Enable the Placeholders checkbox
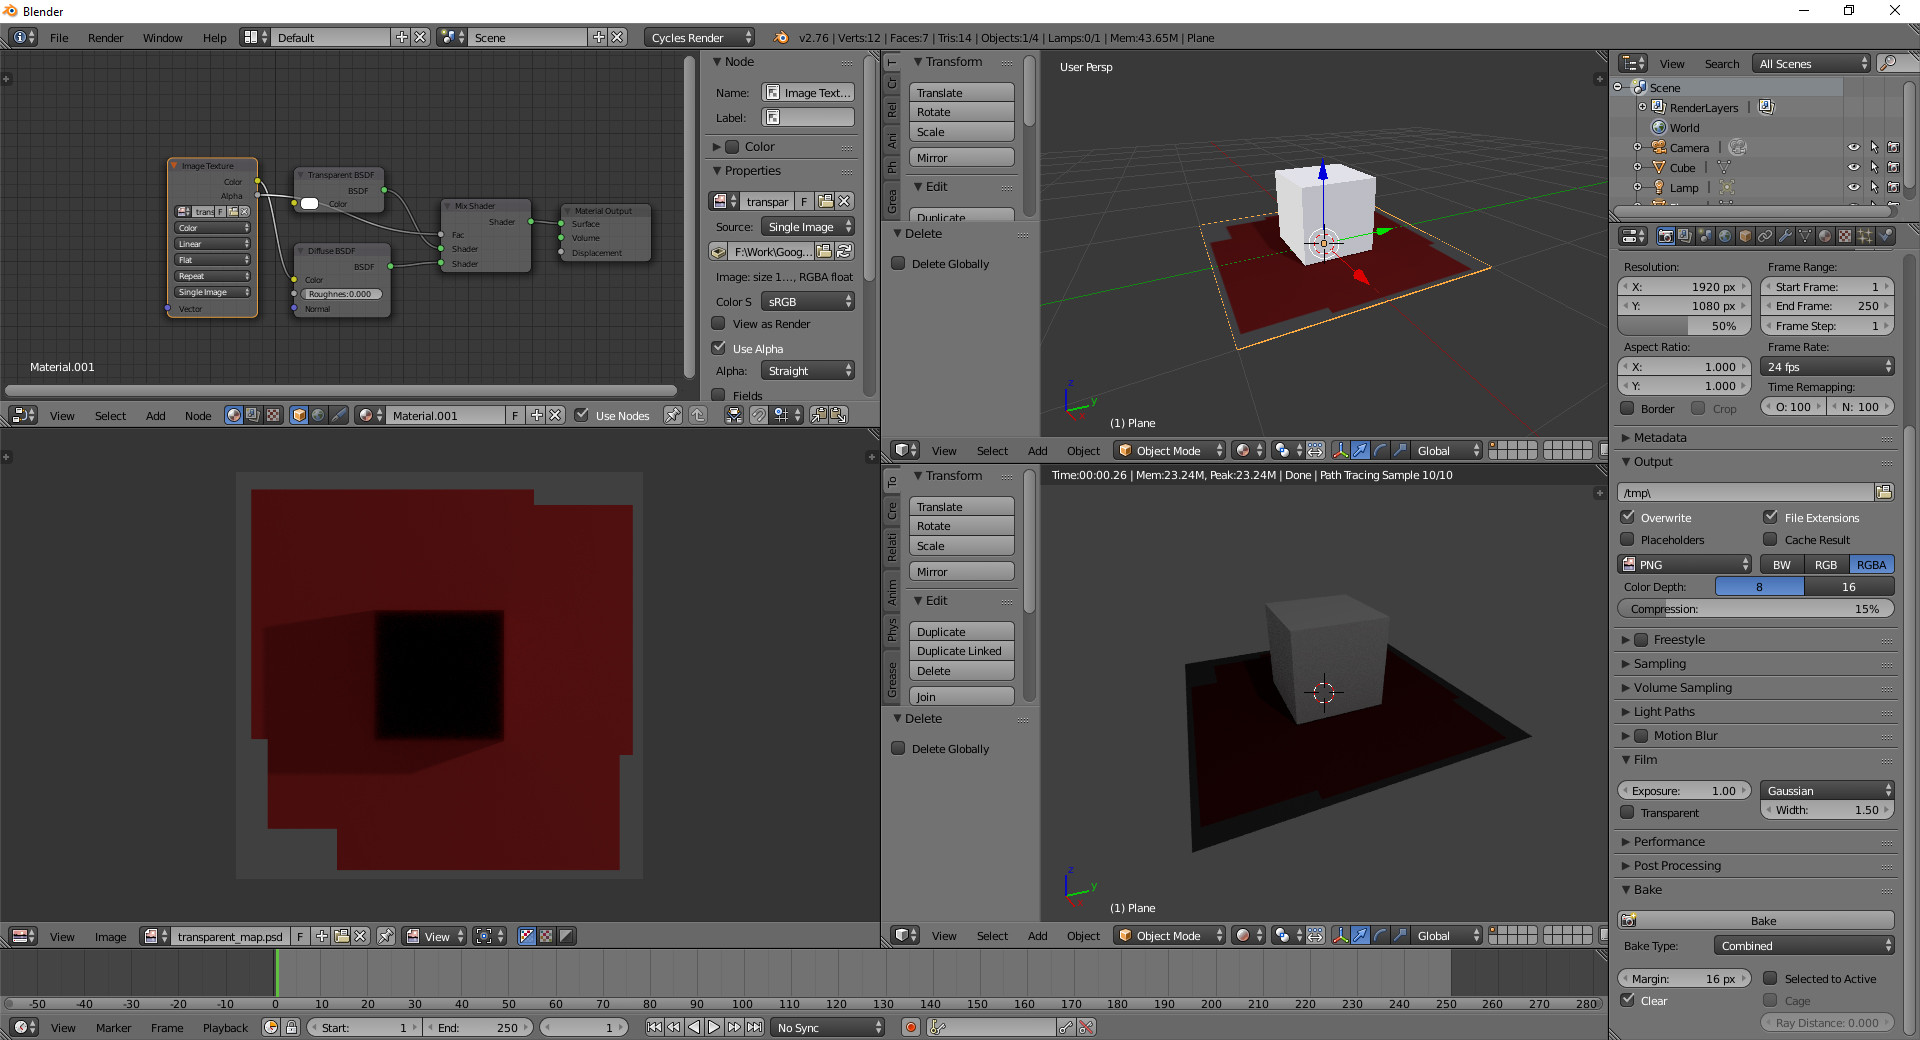The width and height of the screenshot is (1920, 1040). pos(1628,539)
